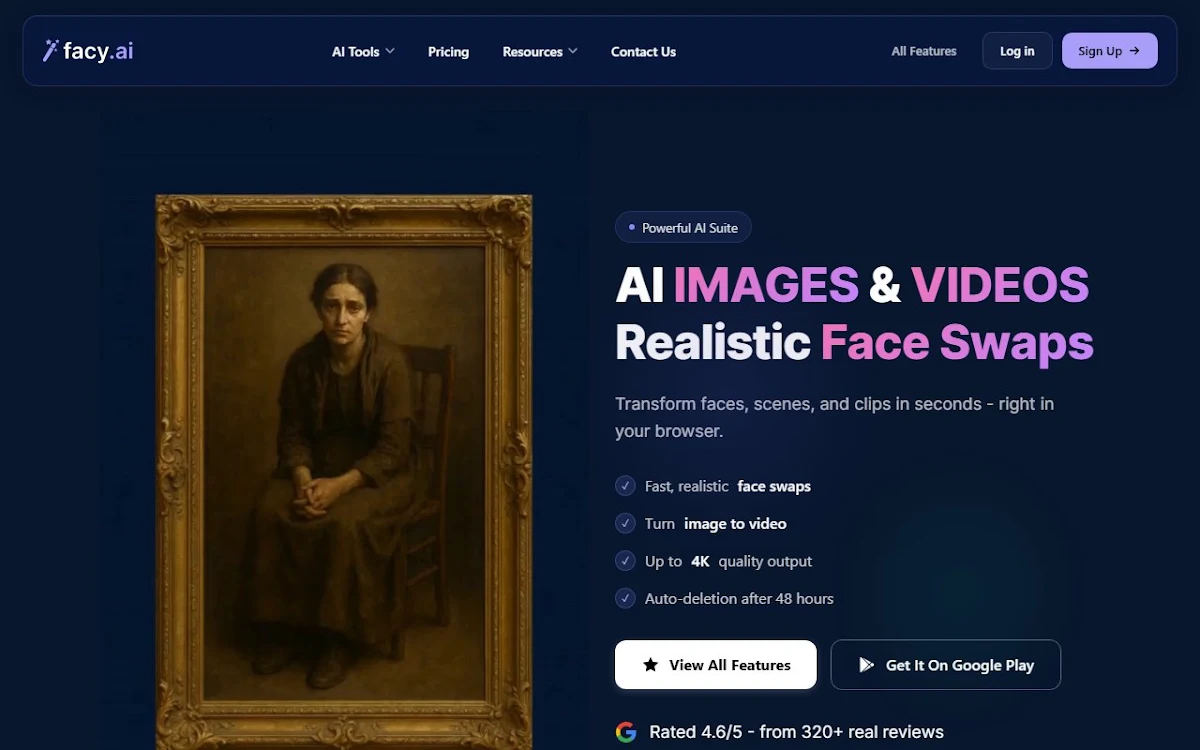Click the checkmark beside Auto-deletion after 48 hours

click(x=625, y=598)
